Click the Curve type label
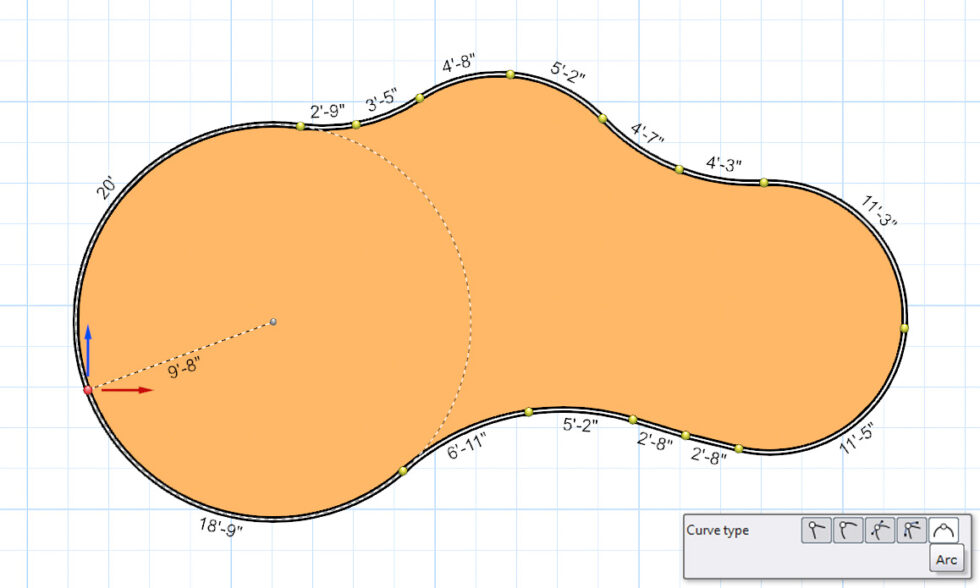 716,530
